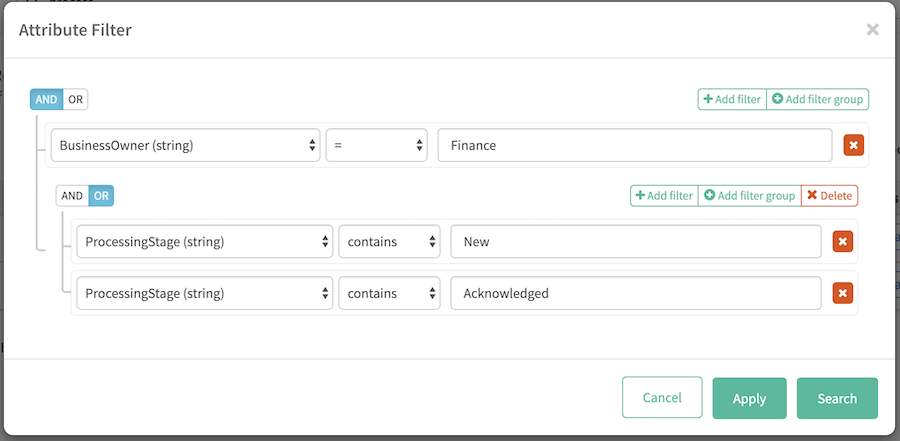Delete the ProcessingStage Acknowledged filter row
Screen dimensions: 900x441
pos(842,293)
